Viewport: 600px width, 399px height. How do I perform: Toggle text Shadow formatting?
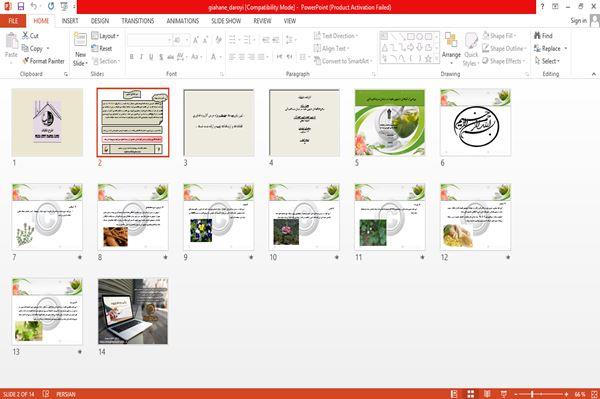(161, 57)
